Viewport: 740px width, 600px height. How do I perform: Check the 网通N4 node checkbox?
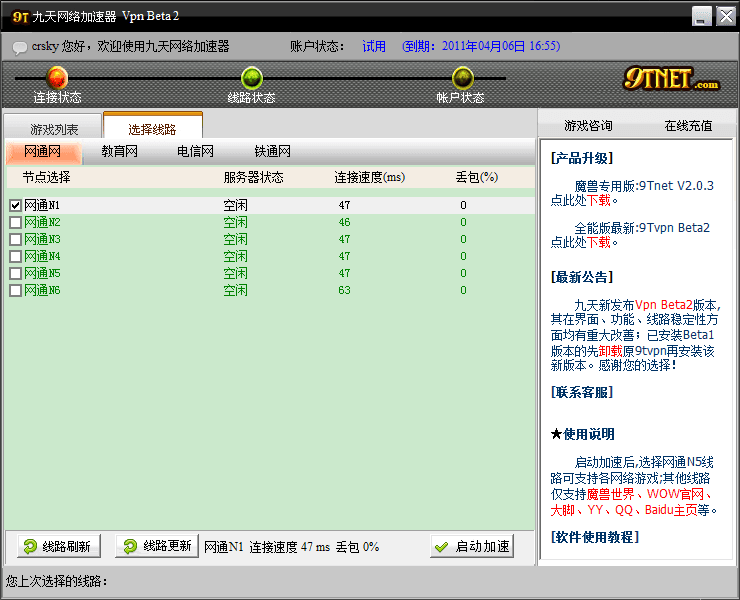(16, 256)
